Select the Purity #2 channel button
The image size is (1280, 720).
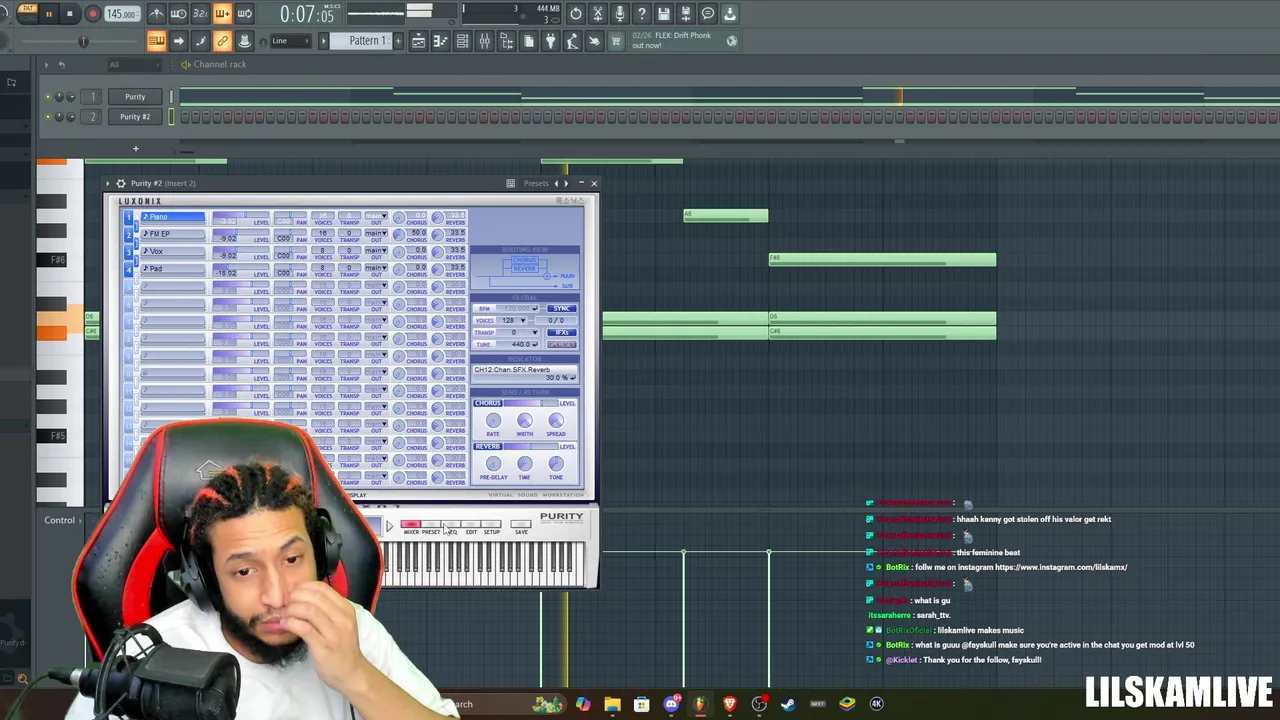135,117
